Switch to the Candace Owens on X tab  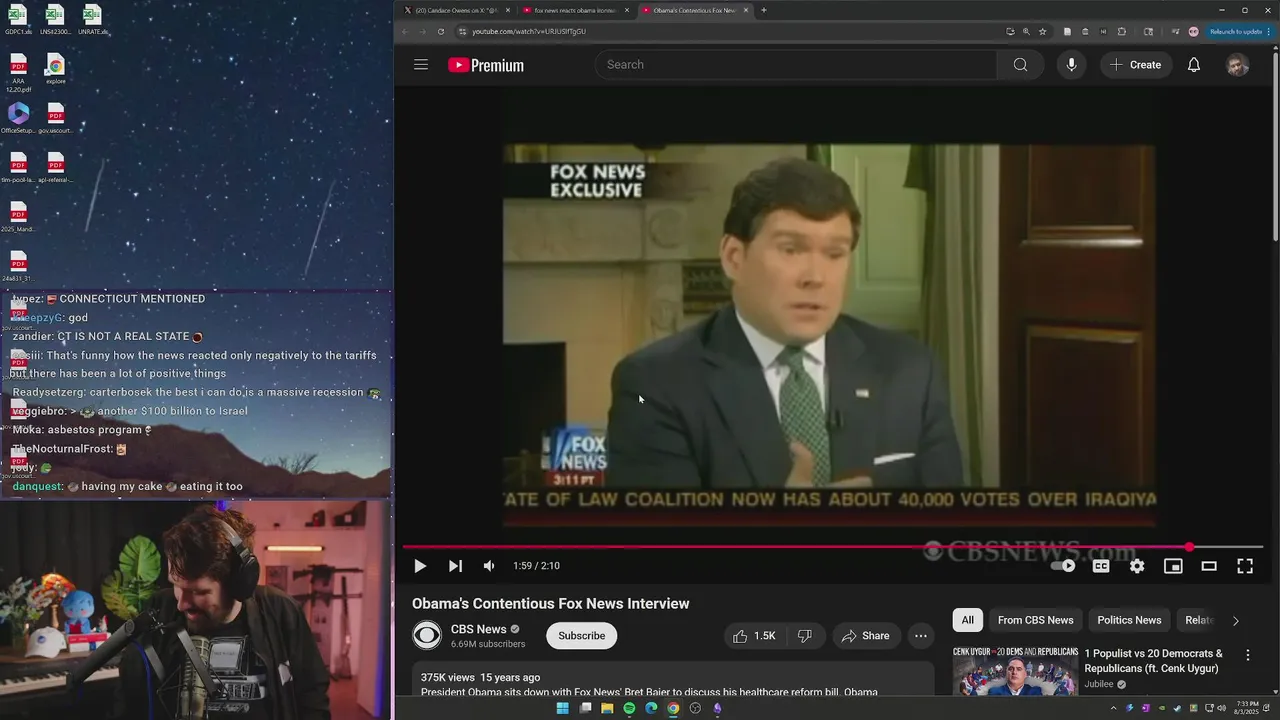pyautogui.click(x=456, y=10)
